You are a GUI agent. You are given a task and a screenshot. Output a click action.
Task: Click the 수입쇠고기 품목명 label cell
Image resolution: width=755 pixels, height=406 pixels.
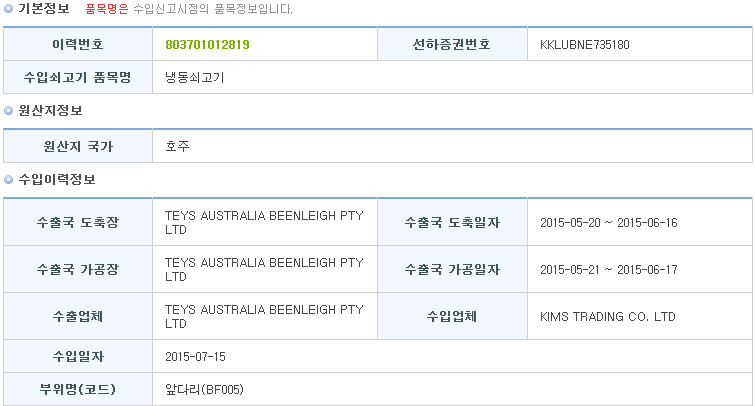click(x=78, y=77)
